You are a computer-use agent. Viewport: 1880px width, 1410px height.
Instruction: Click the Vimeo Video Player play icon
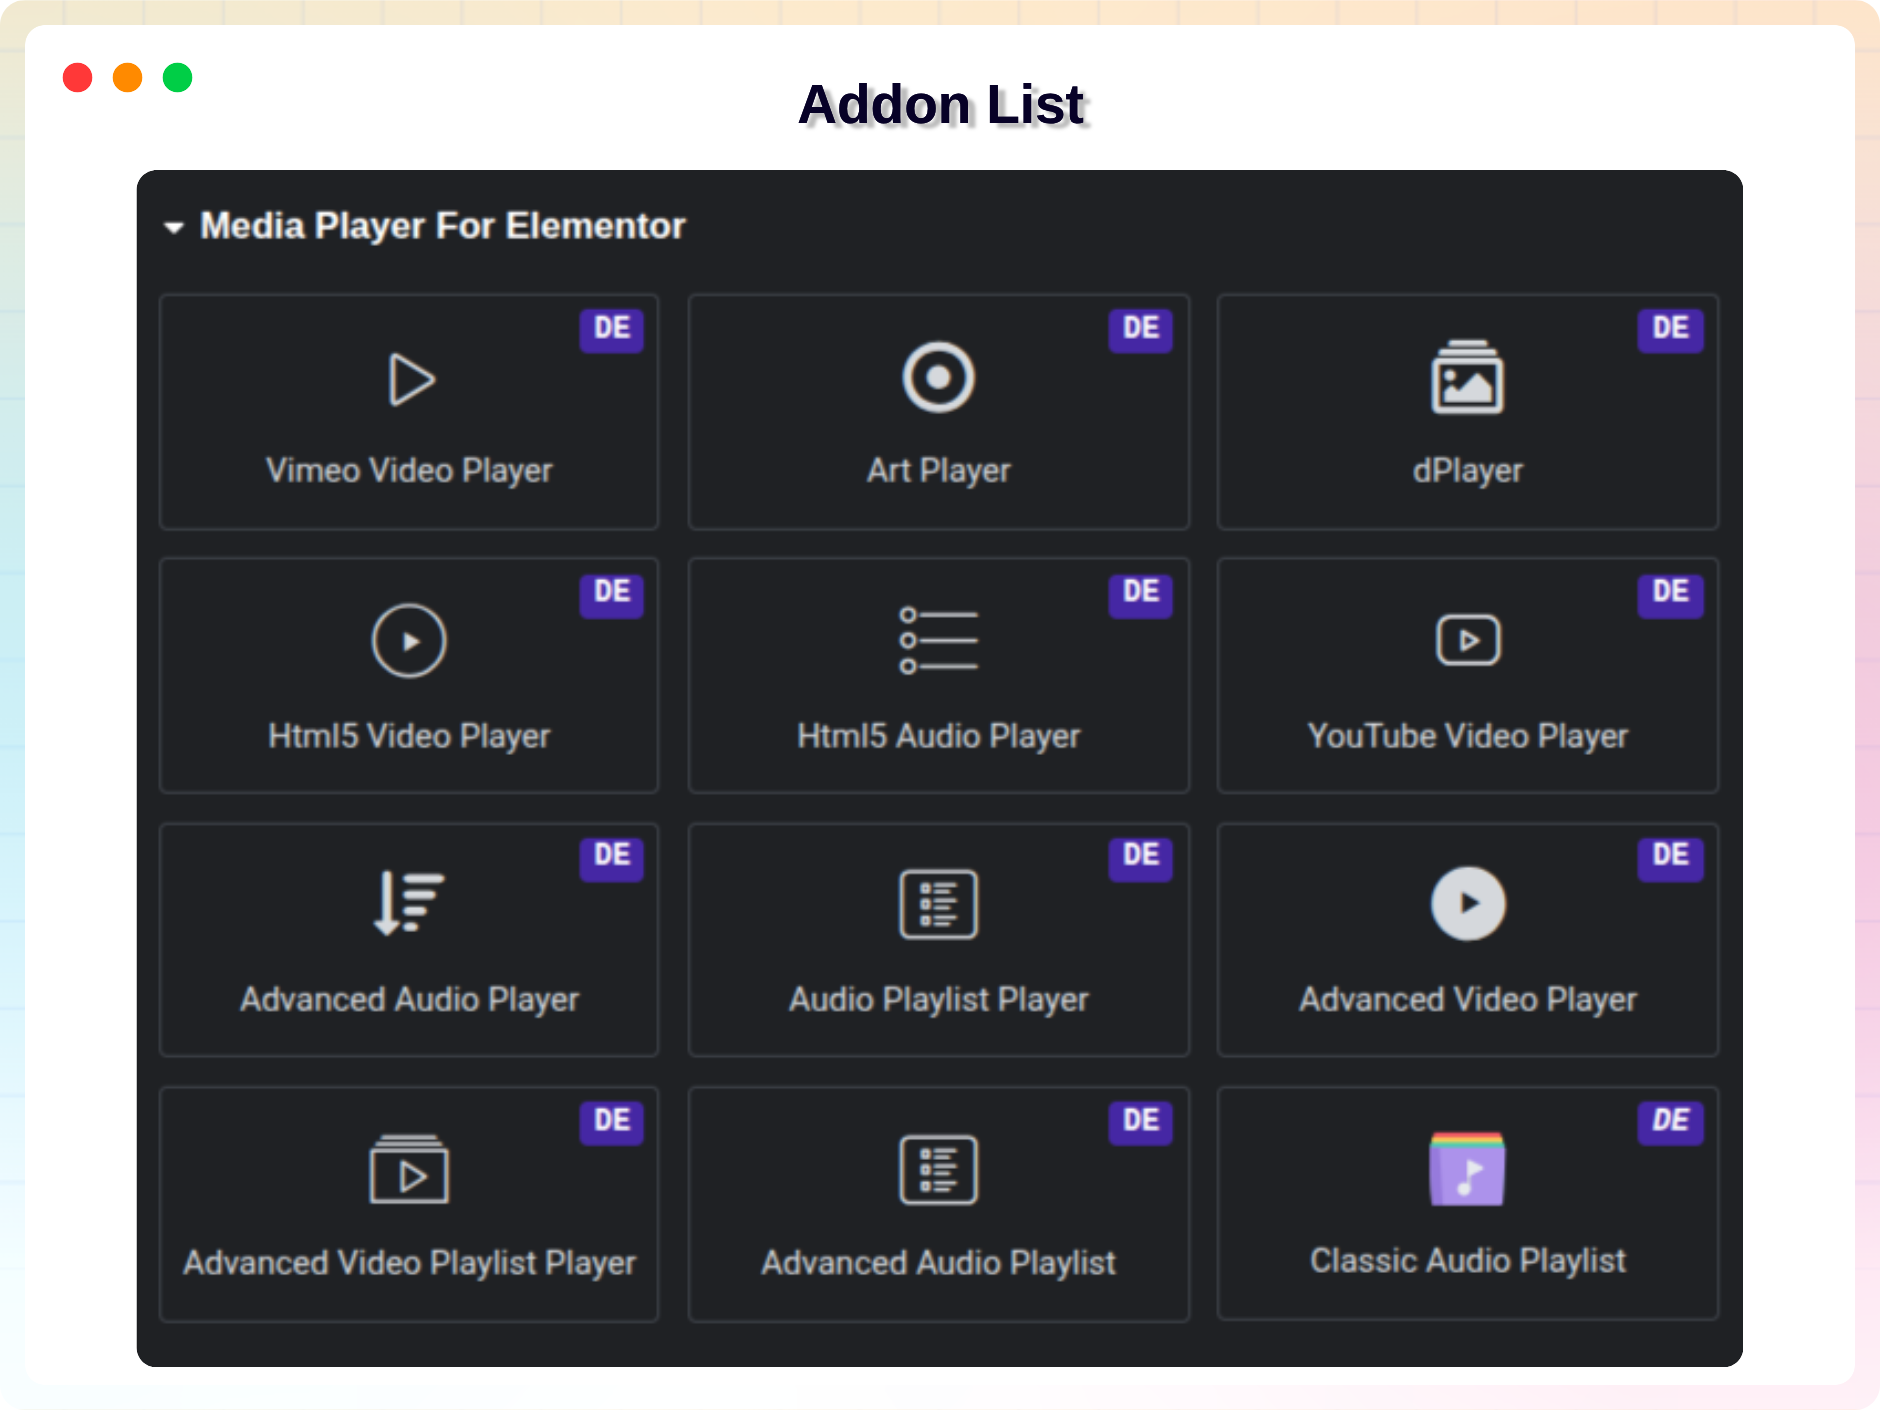coord(410,379)
